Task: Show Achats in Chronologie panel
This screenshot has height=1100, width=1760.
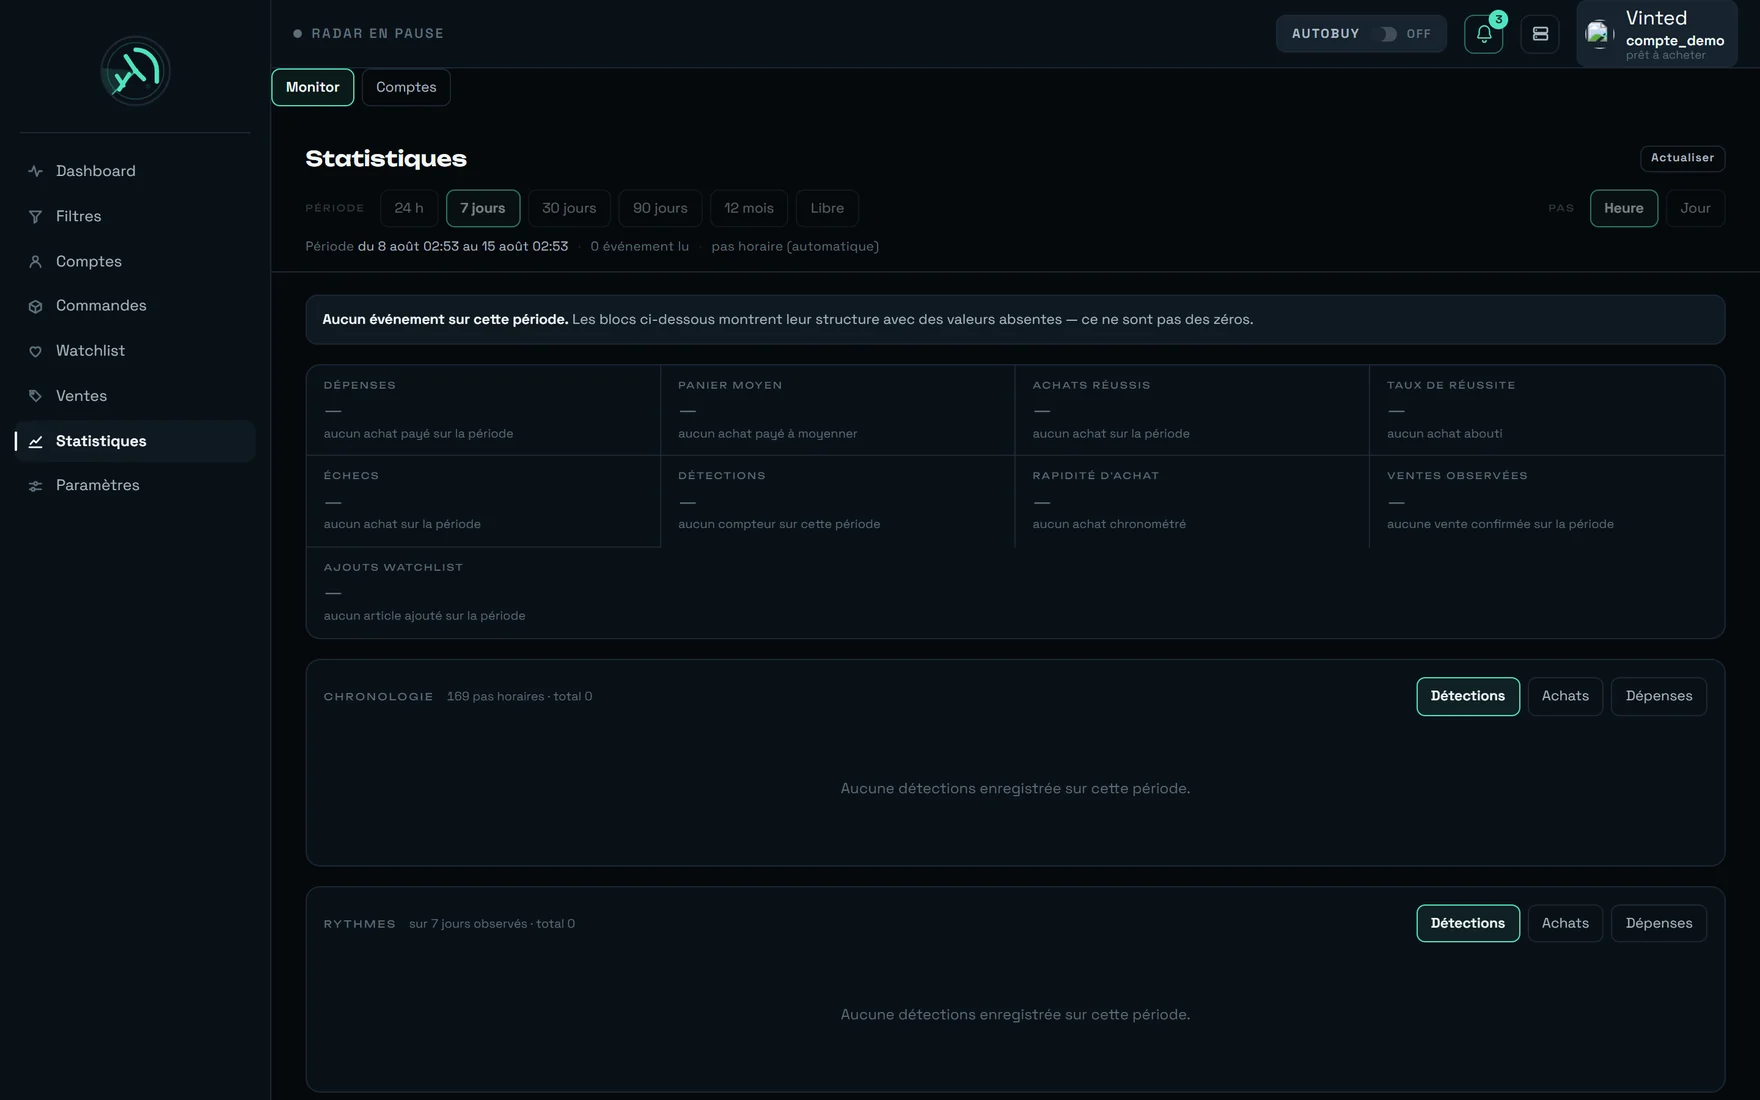Action: pyautogui.click(x=1565, y=696)
